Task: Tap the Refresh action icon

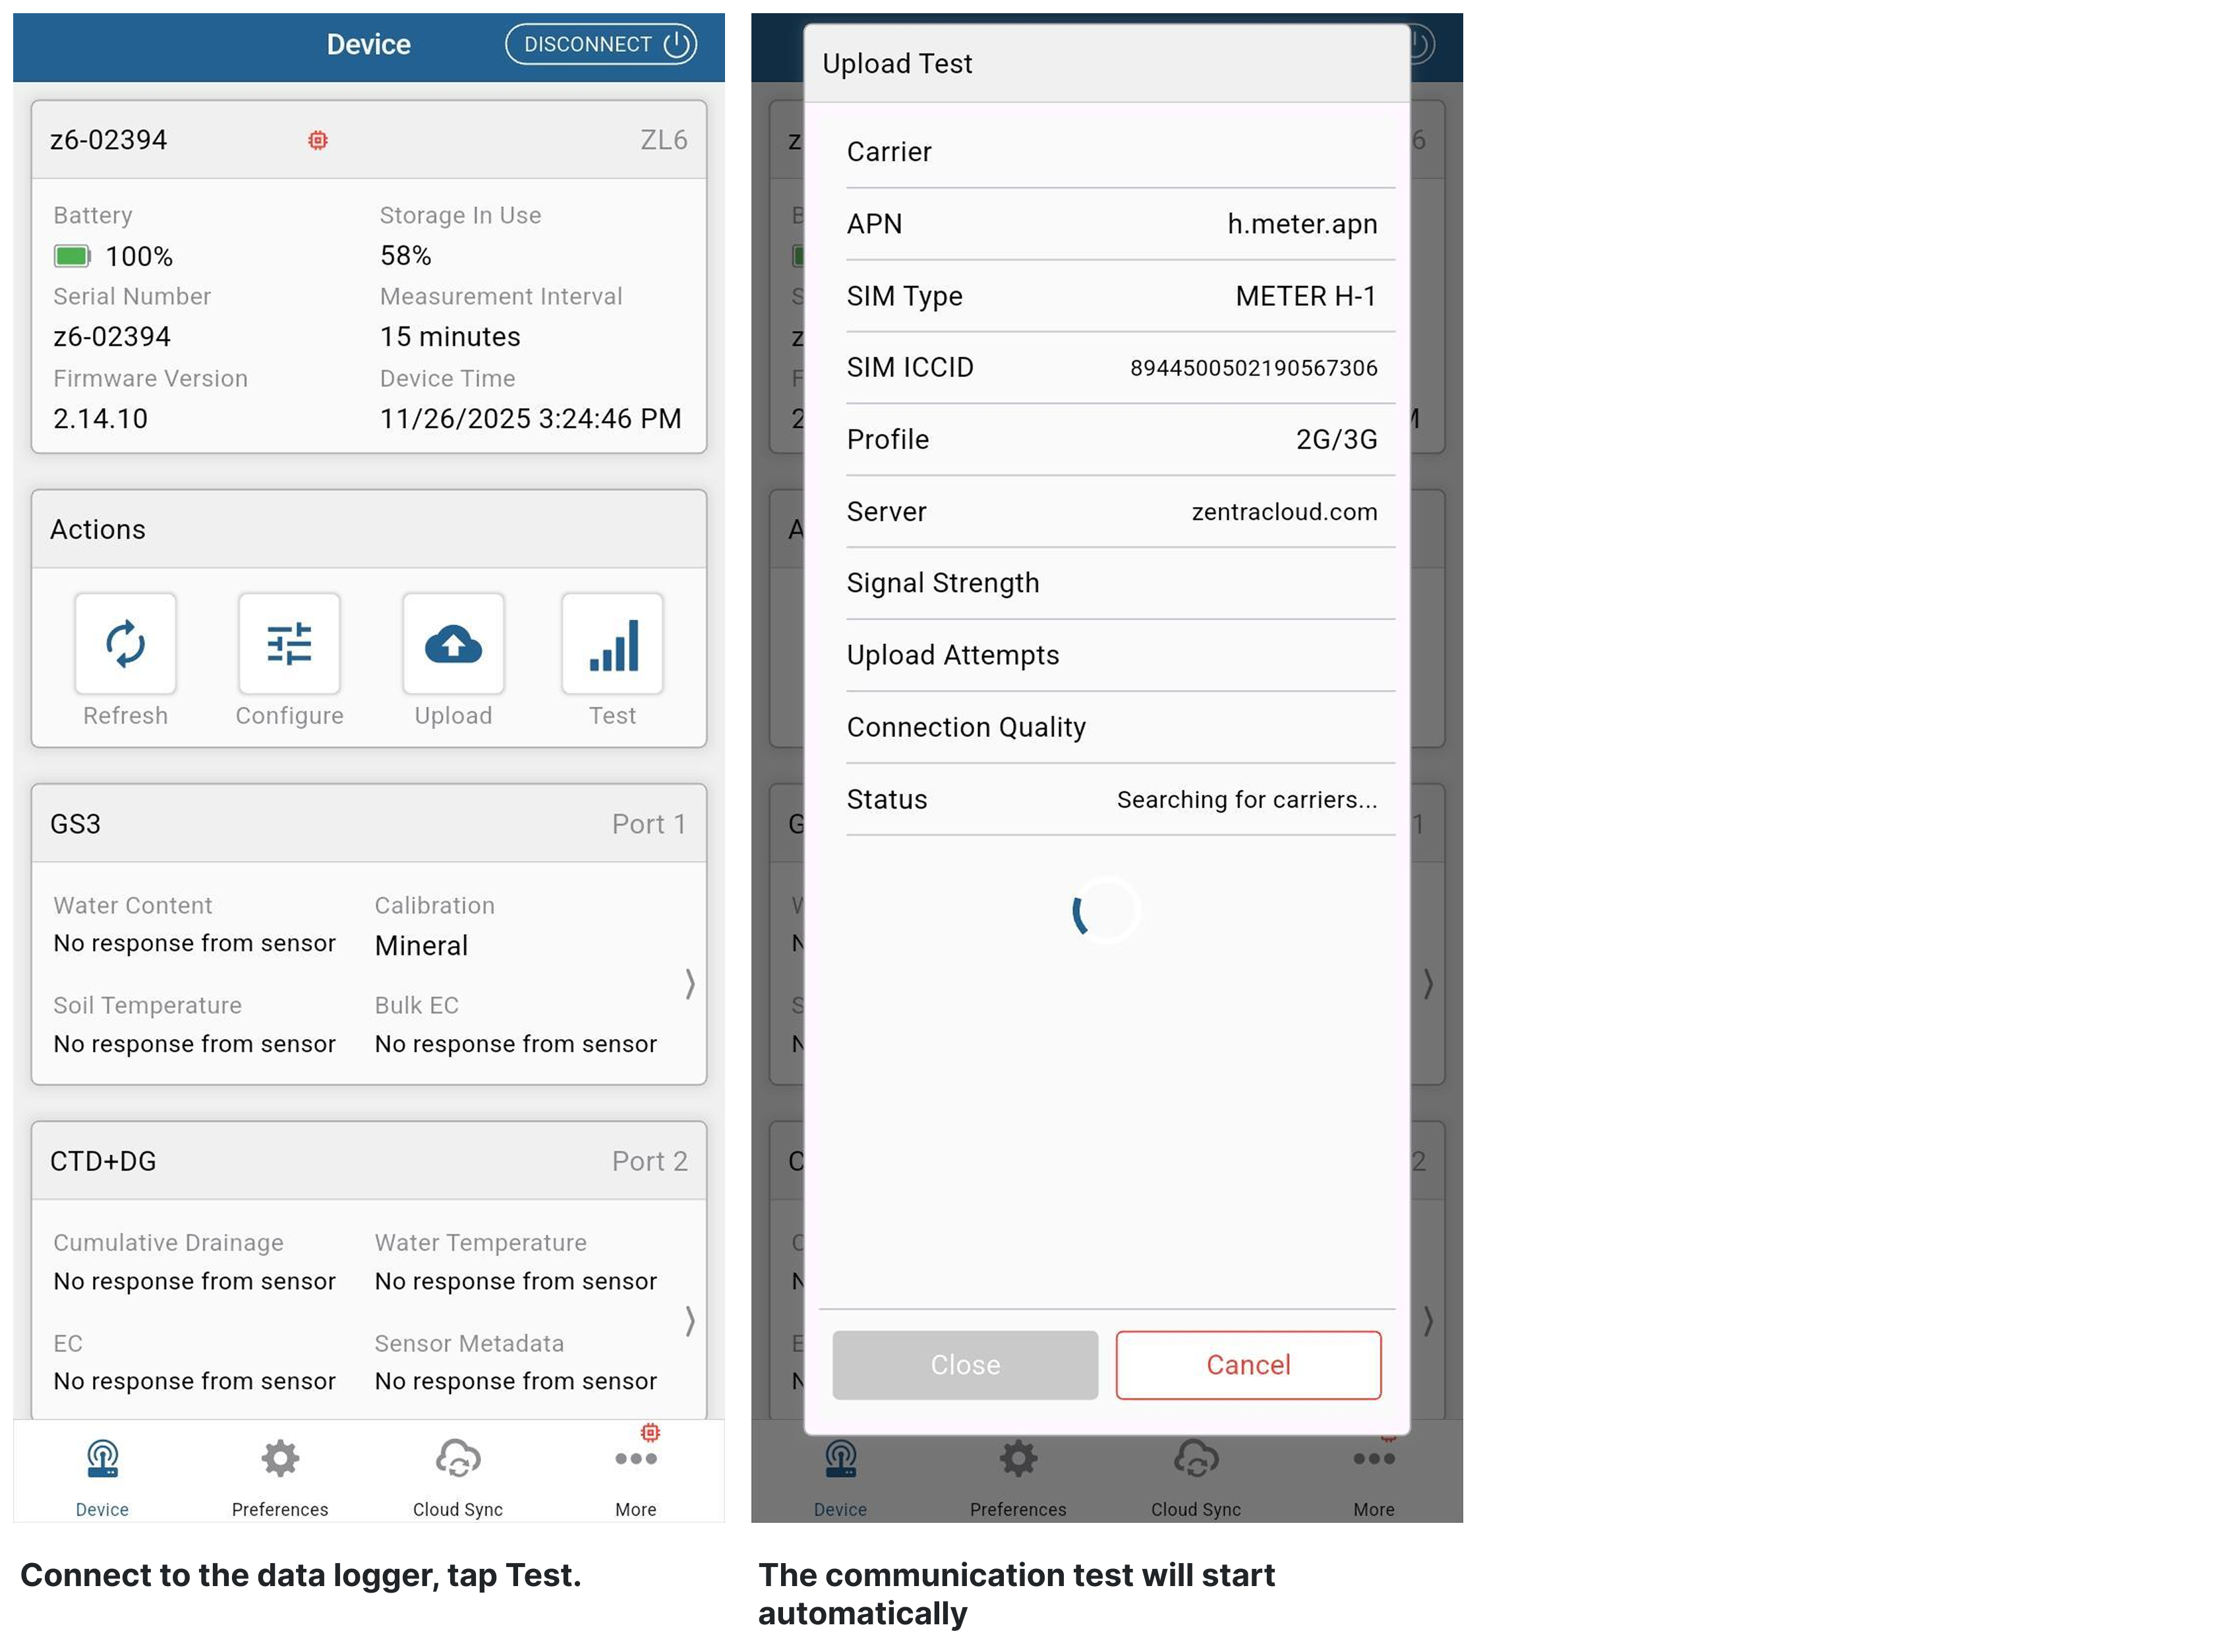Action: [125, 644]
